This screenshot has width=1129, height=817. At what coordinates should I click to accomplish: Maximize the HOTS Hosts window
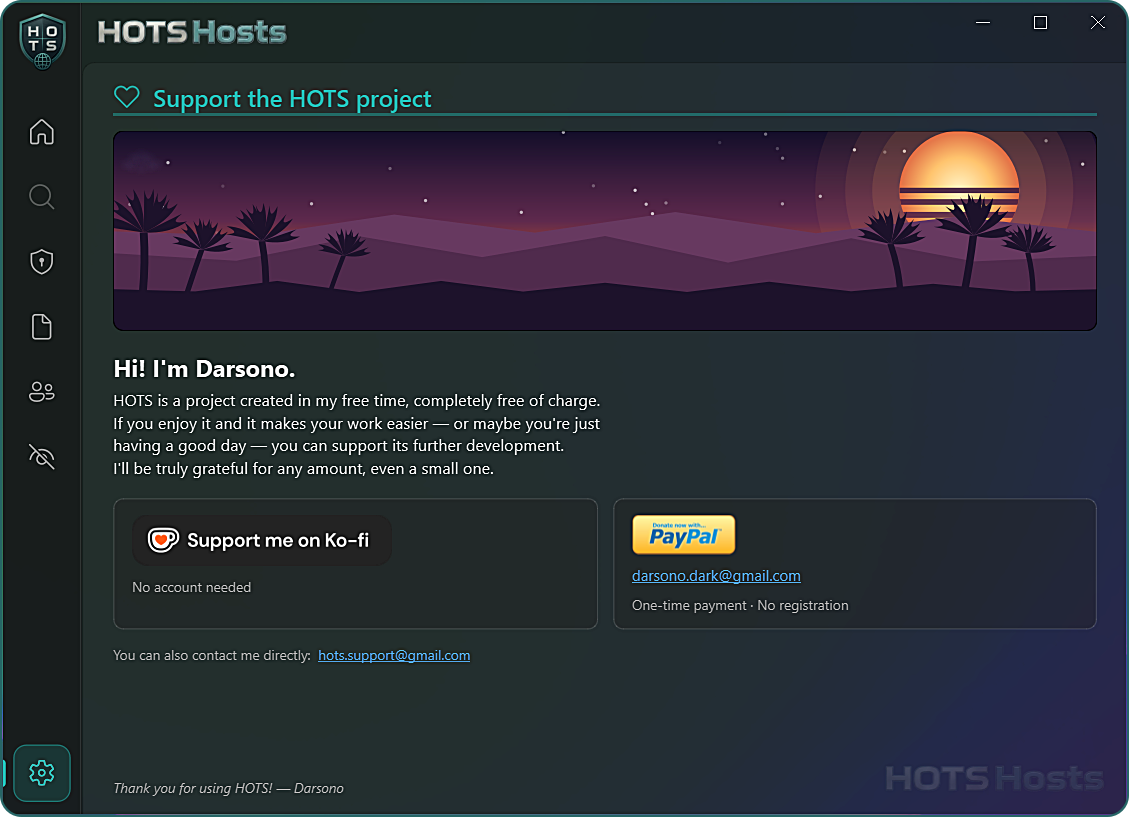point(1040,22)
